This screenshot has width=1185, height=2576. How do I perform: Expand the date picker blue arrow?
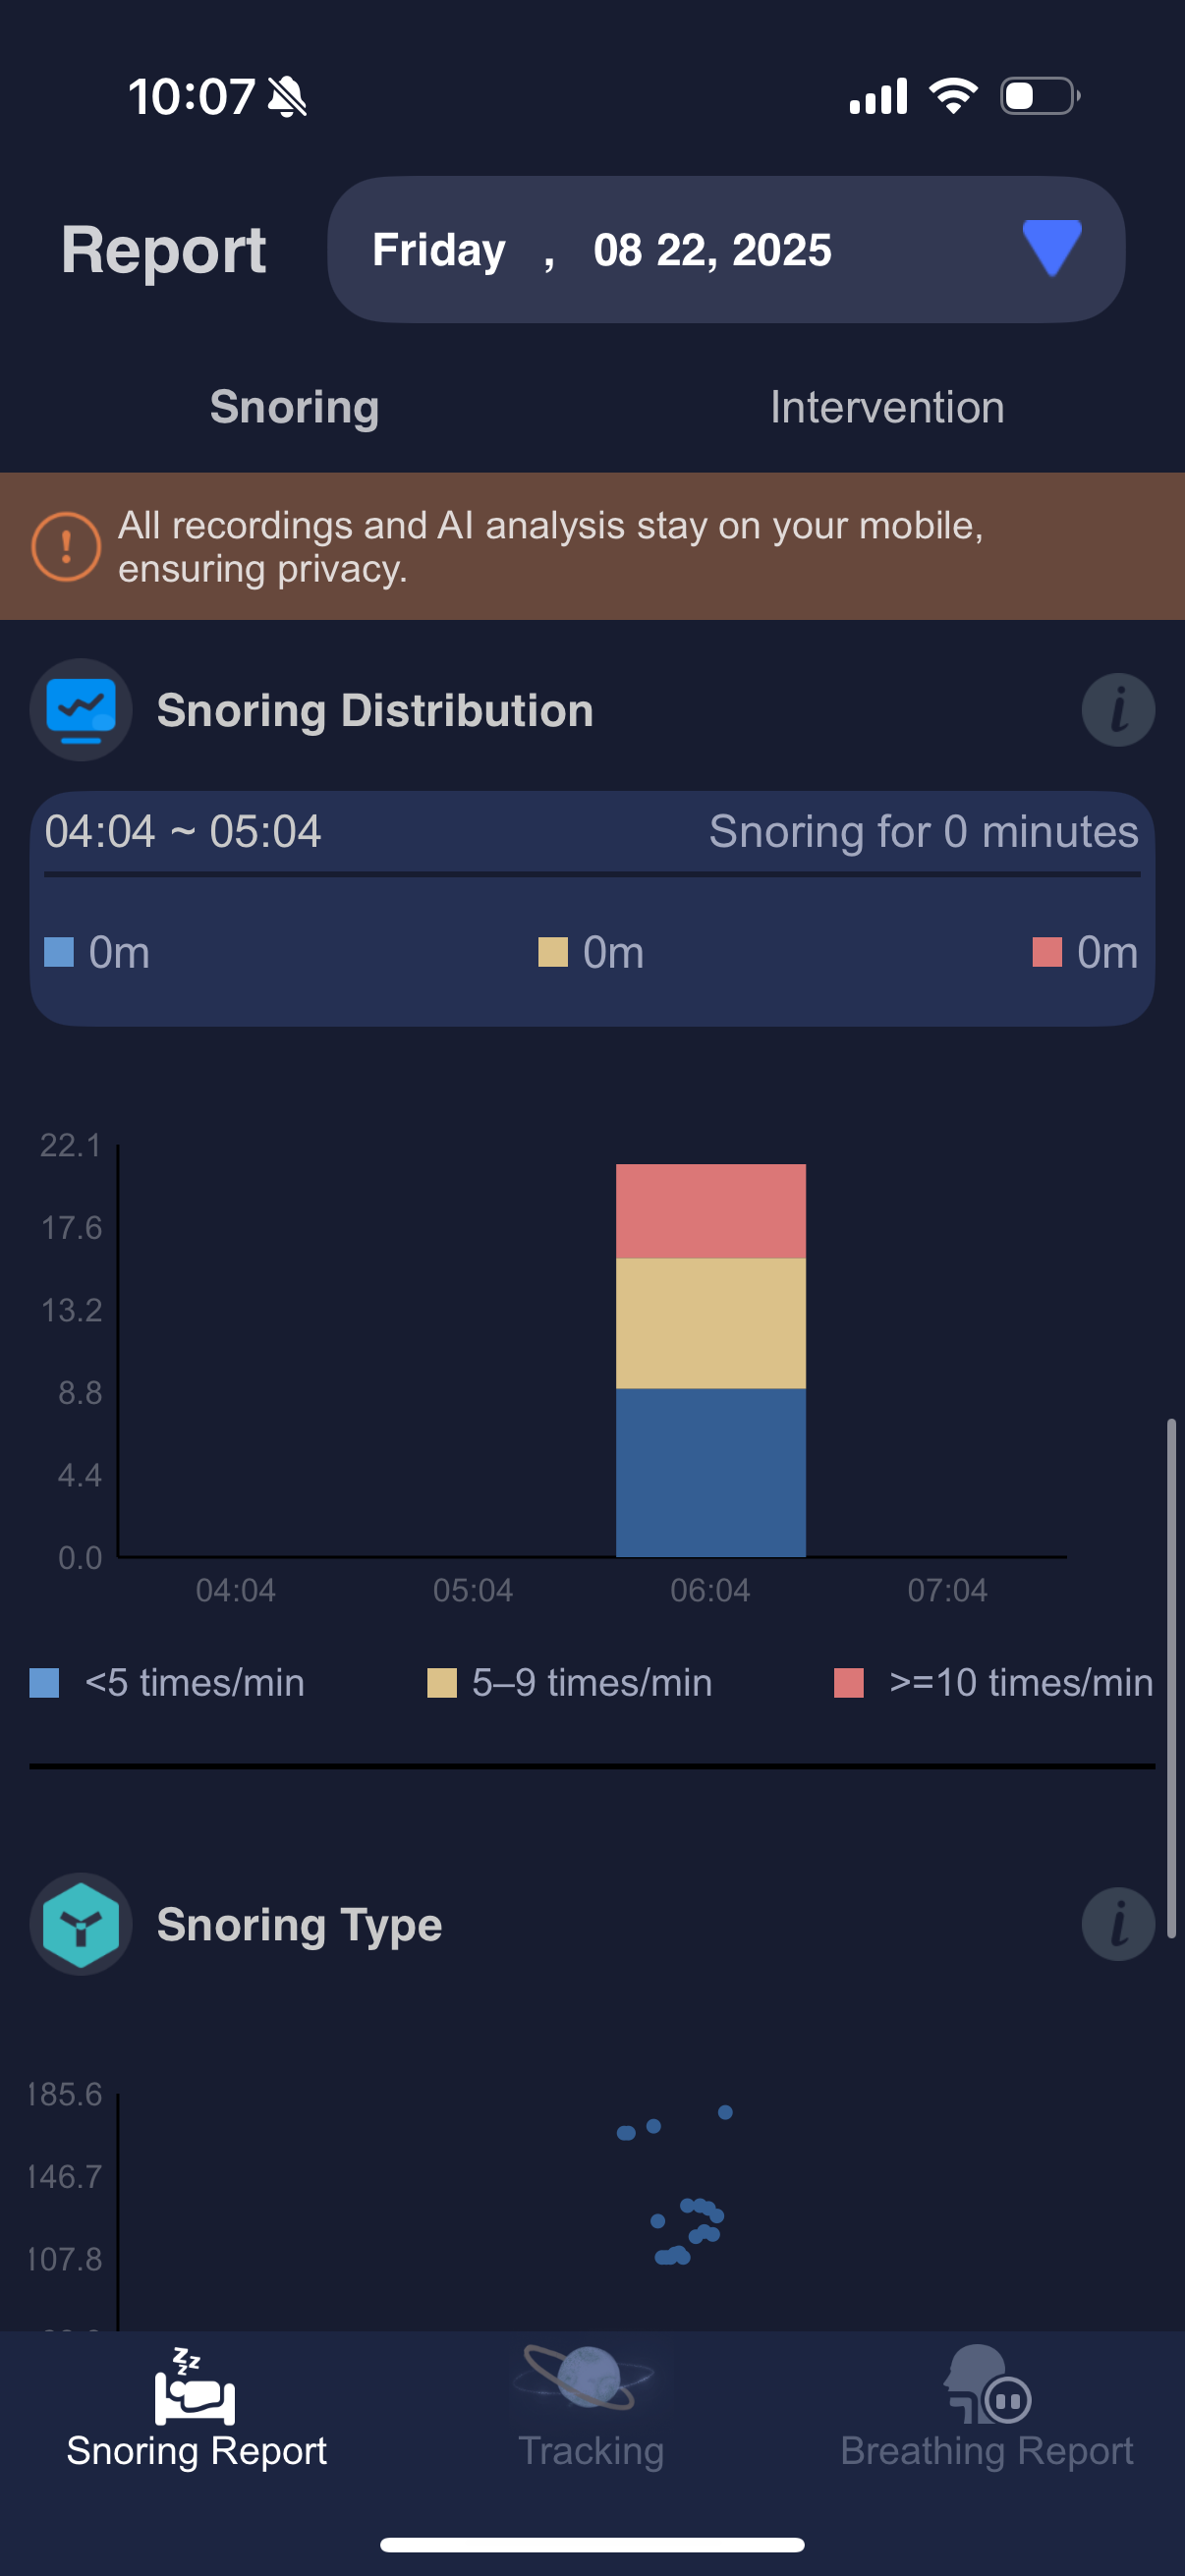pyautogui.click(x=1051, y=248)
